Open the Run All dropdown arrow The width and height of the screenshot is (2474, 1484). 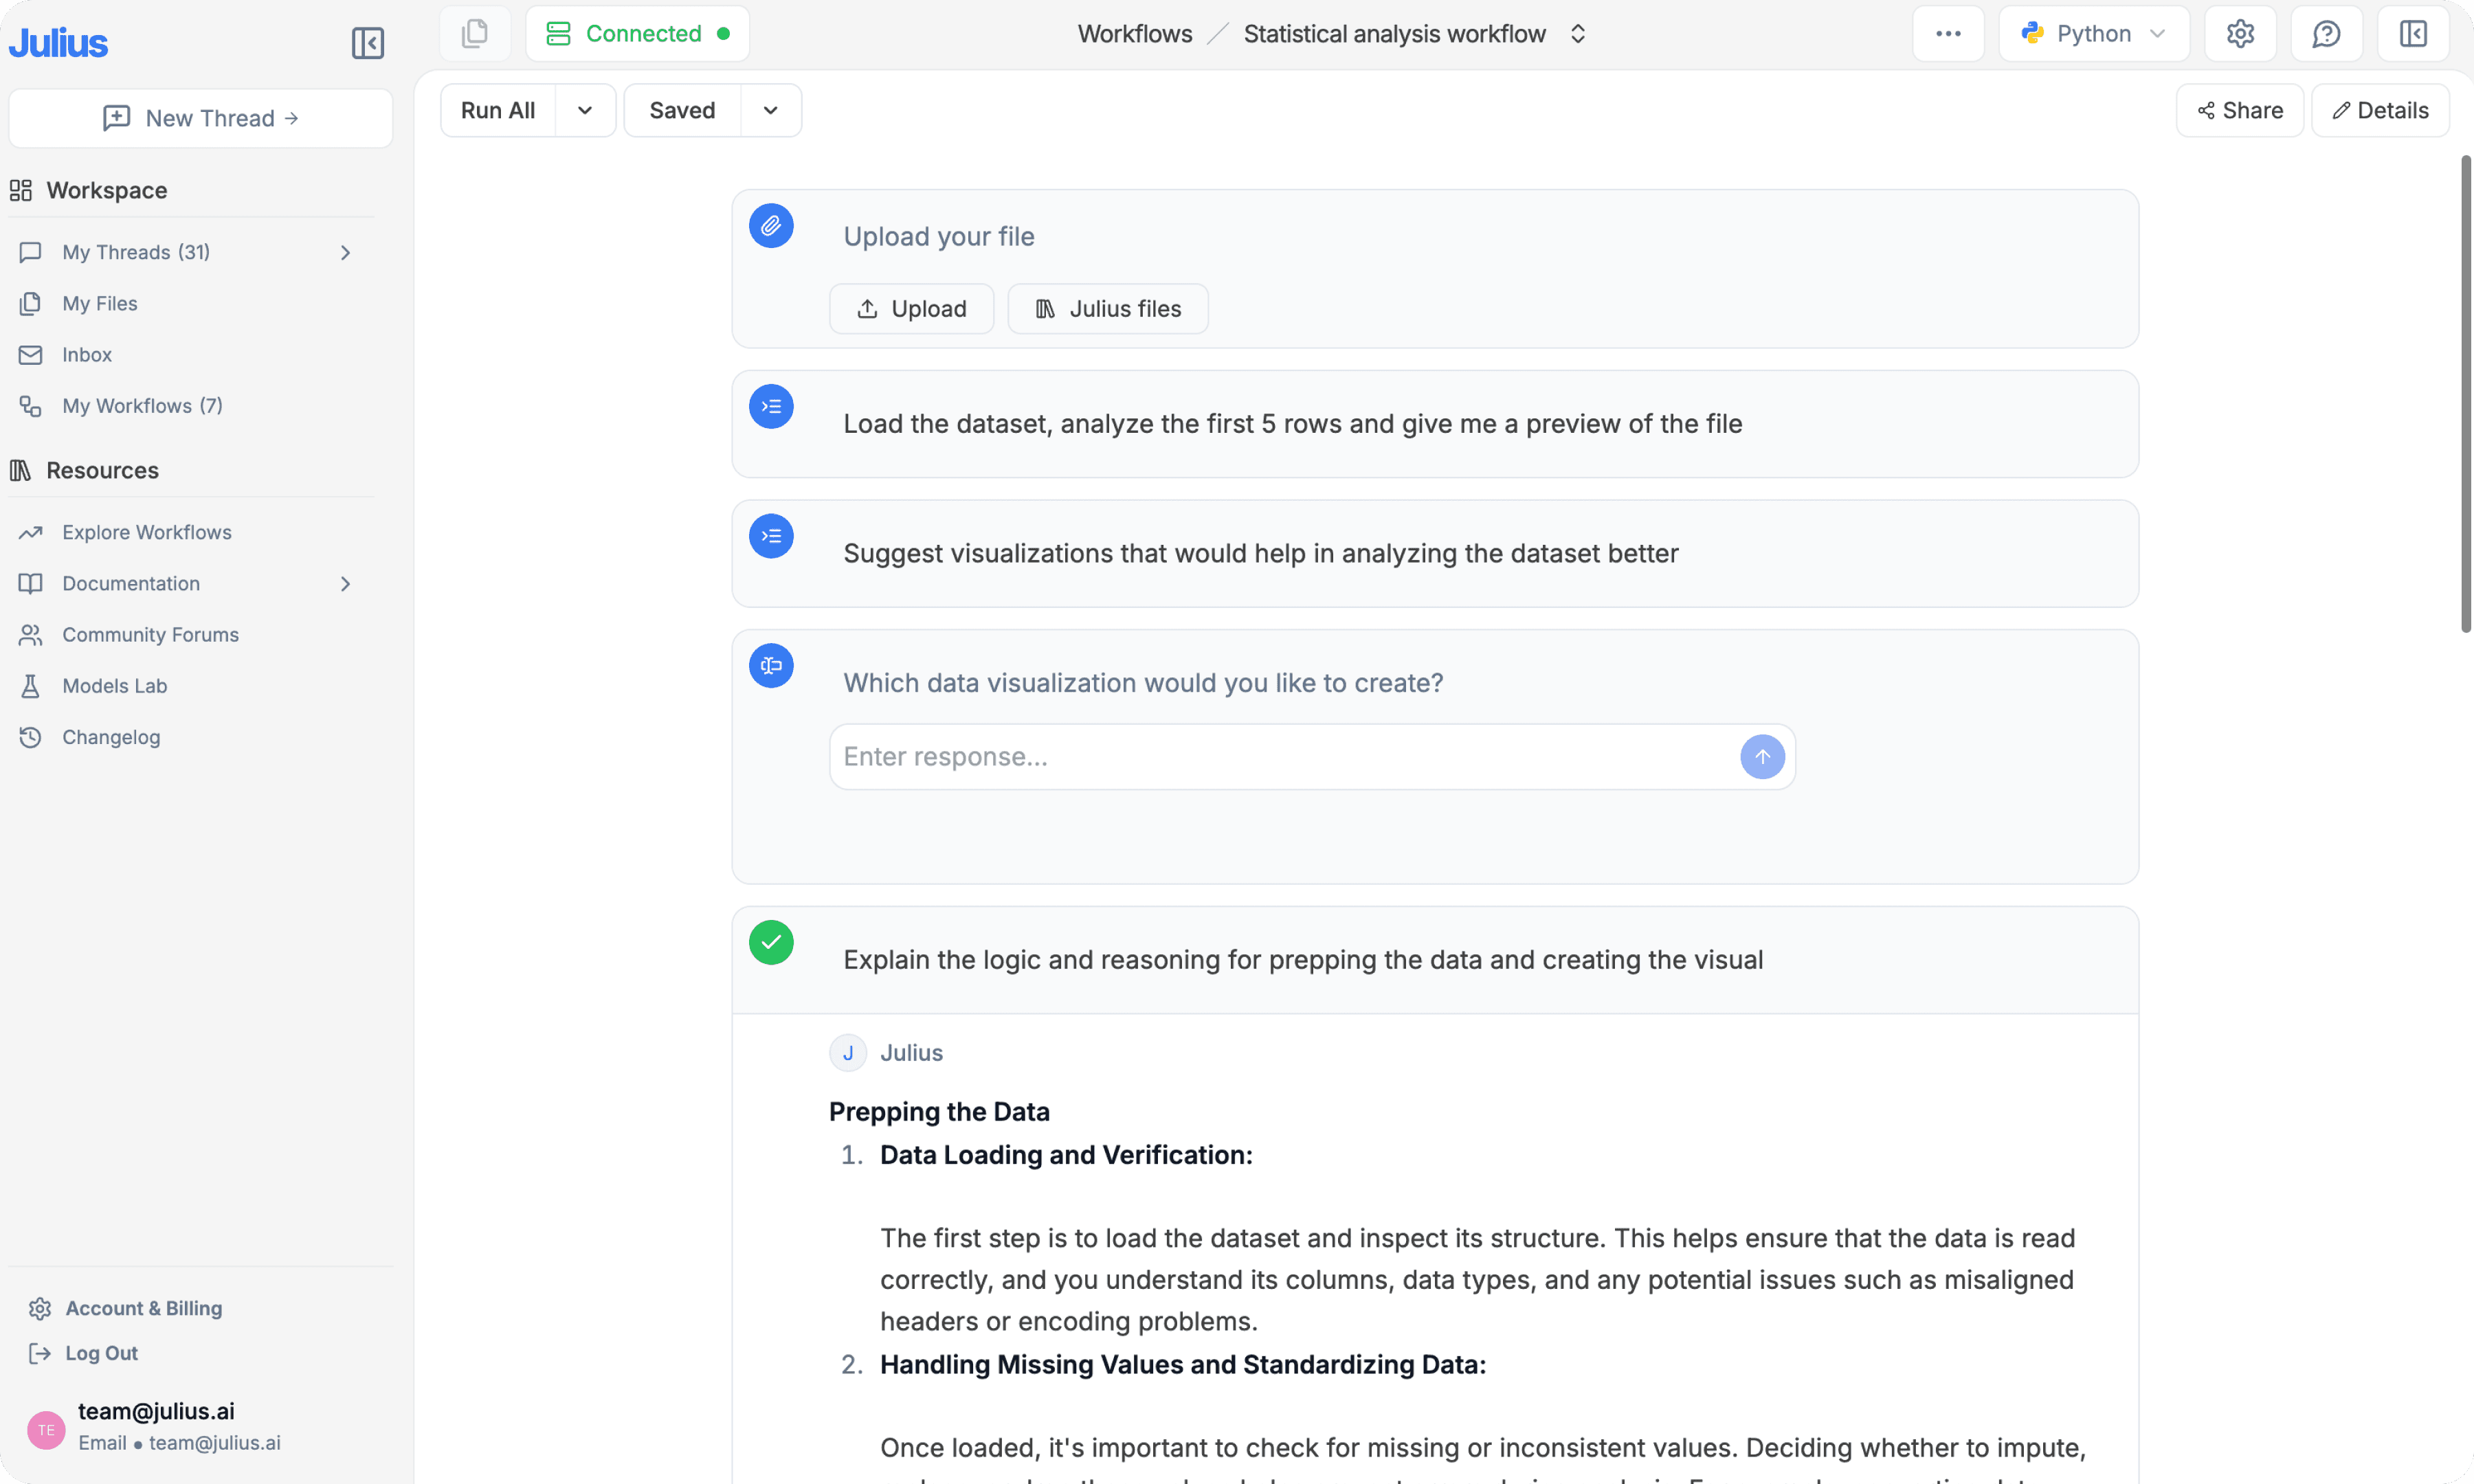pos(585,111)
